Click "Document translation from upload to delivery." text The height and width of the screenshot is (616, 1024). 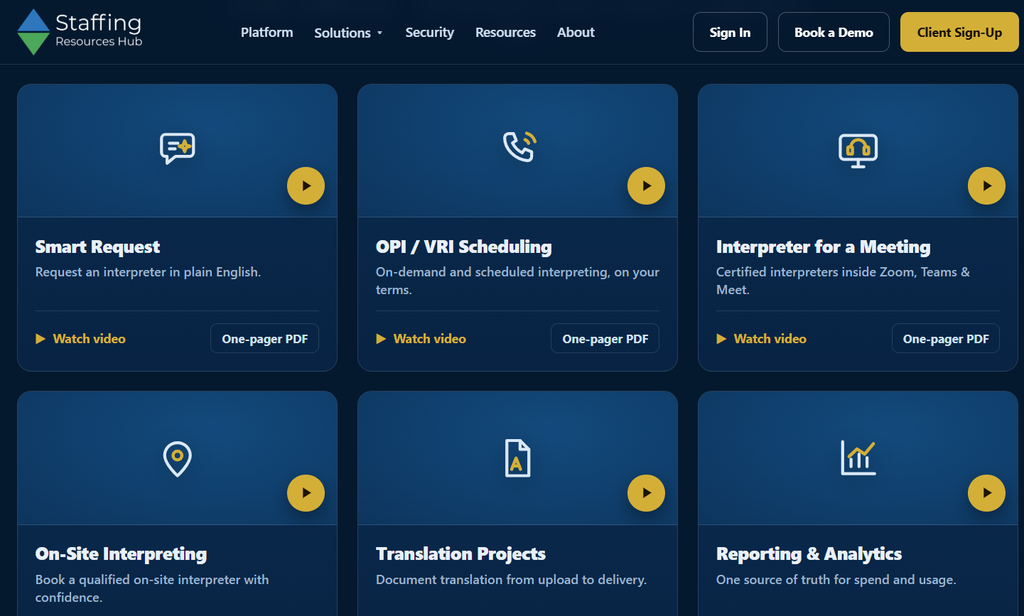511,579
